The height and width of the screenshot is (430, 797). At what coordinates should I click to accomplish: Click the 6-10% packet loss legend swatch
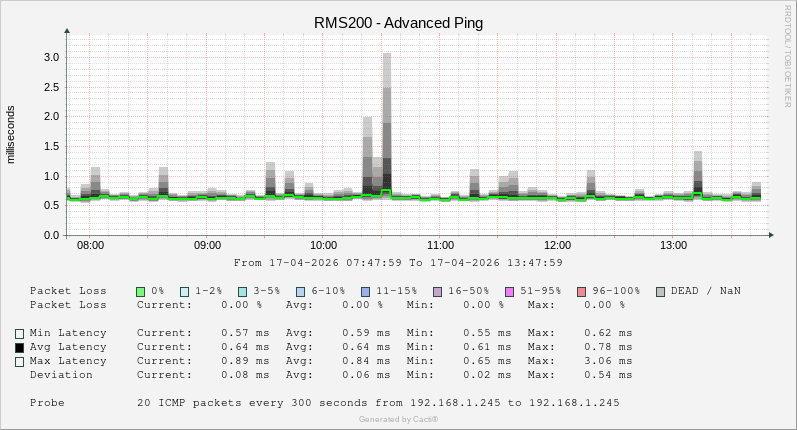[x=301, y=291]
